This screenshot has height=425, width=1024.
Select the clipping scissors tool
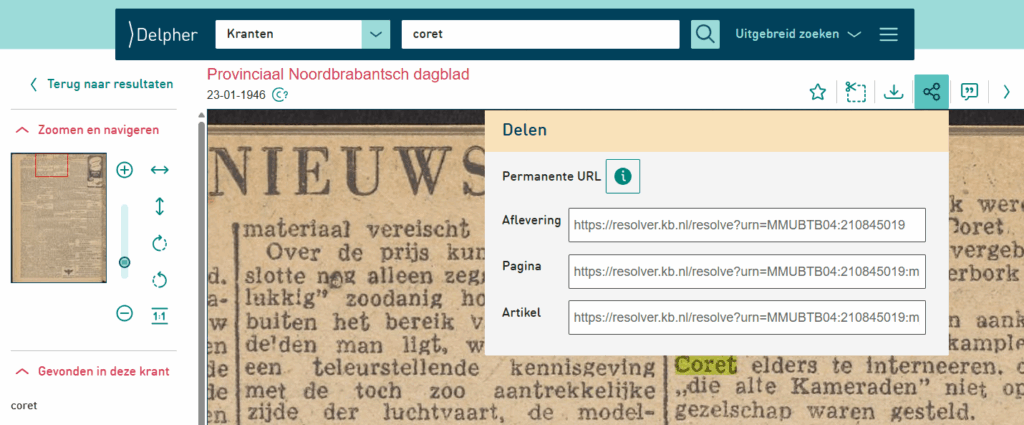coord(855,92)
